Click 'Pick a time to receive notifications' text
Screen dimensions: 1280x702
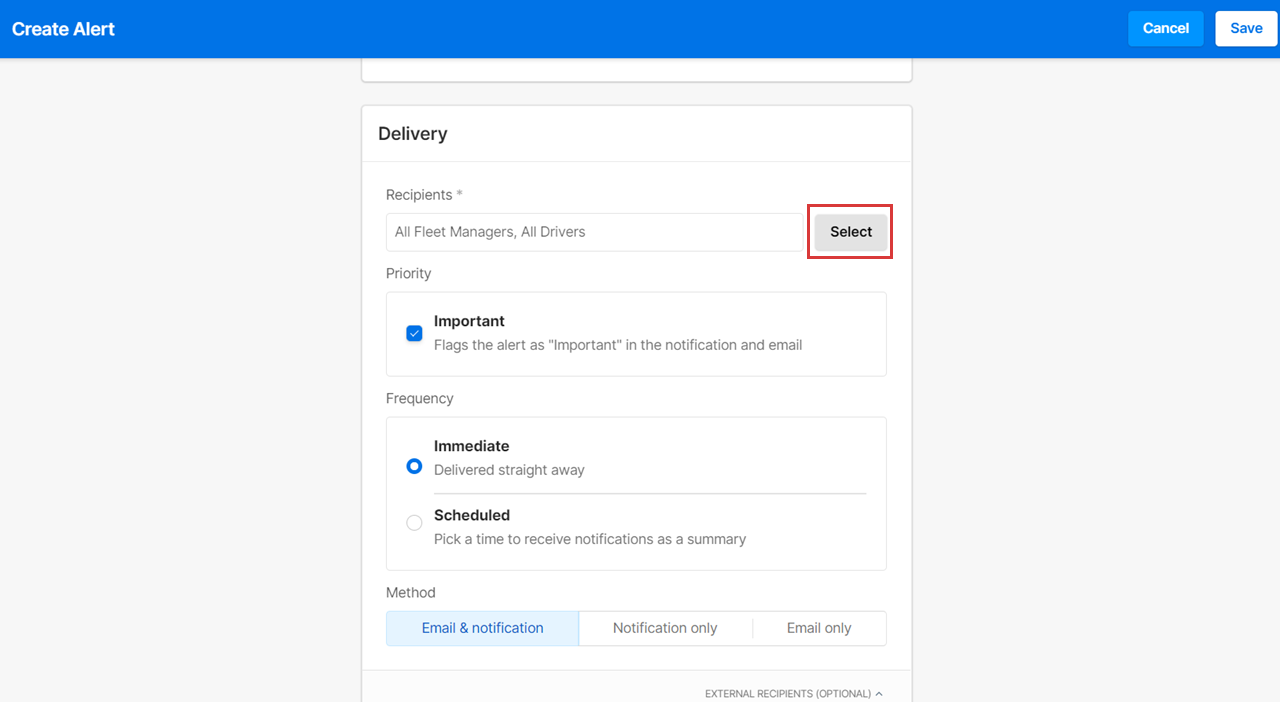[590, 539]
